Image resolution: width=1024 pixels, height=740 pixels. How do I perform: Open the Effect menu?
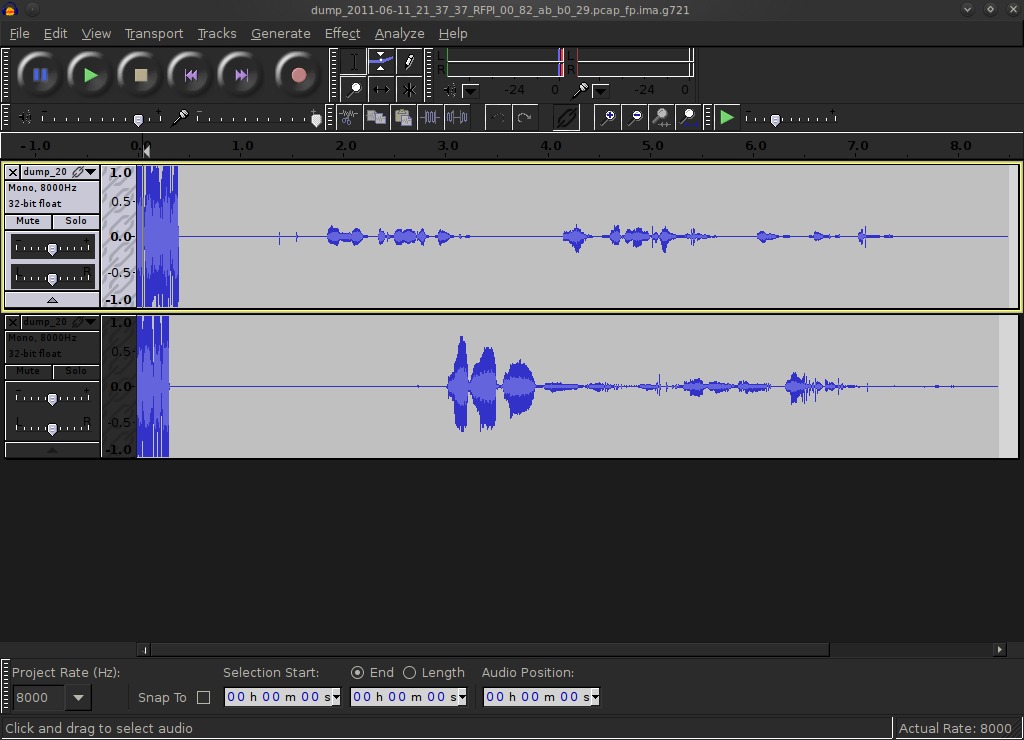342,33
